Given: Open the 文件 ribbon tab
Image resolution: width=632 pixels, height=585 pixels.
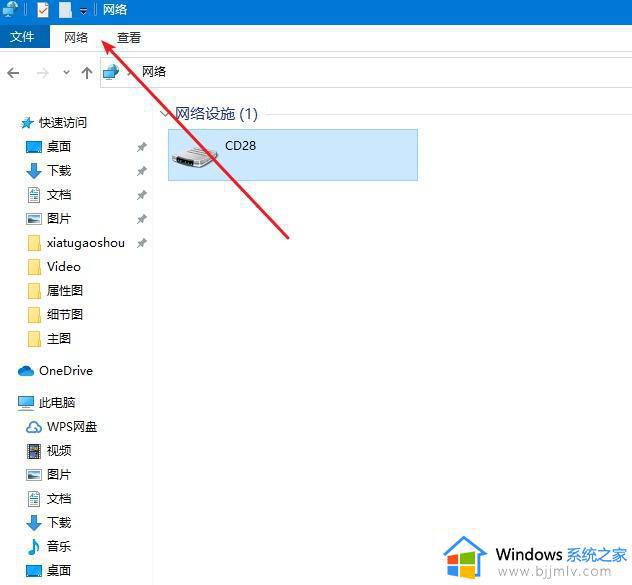Looking at the screenshot, I should (23, 37).
